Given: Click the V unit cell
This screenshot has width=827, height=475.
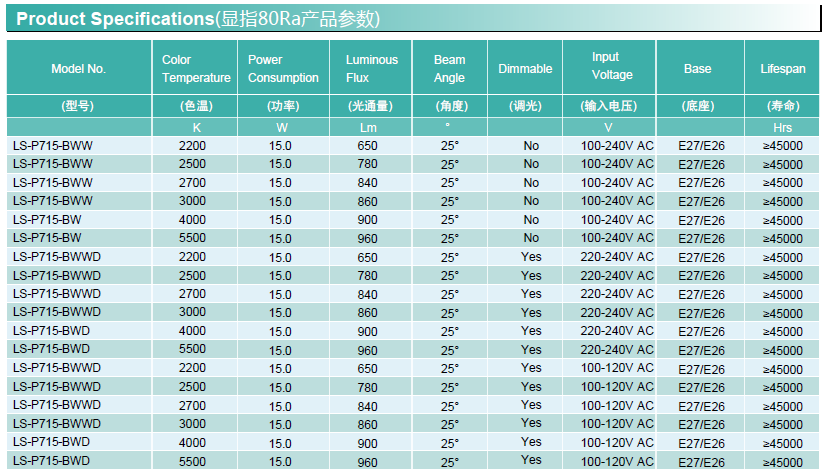Looking at the screenshot, I should [x=608, y=127].
